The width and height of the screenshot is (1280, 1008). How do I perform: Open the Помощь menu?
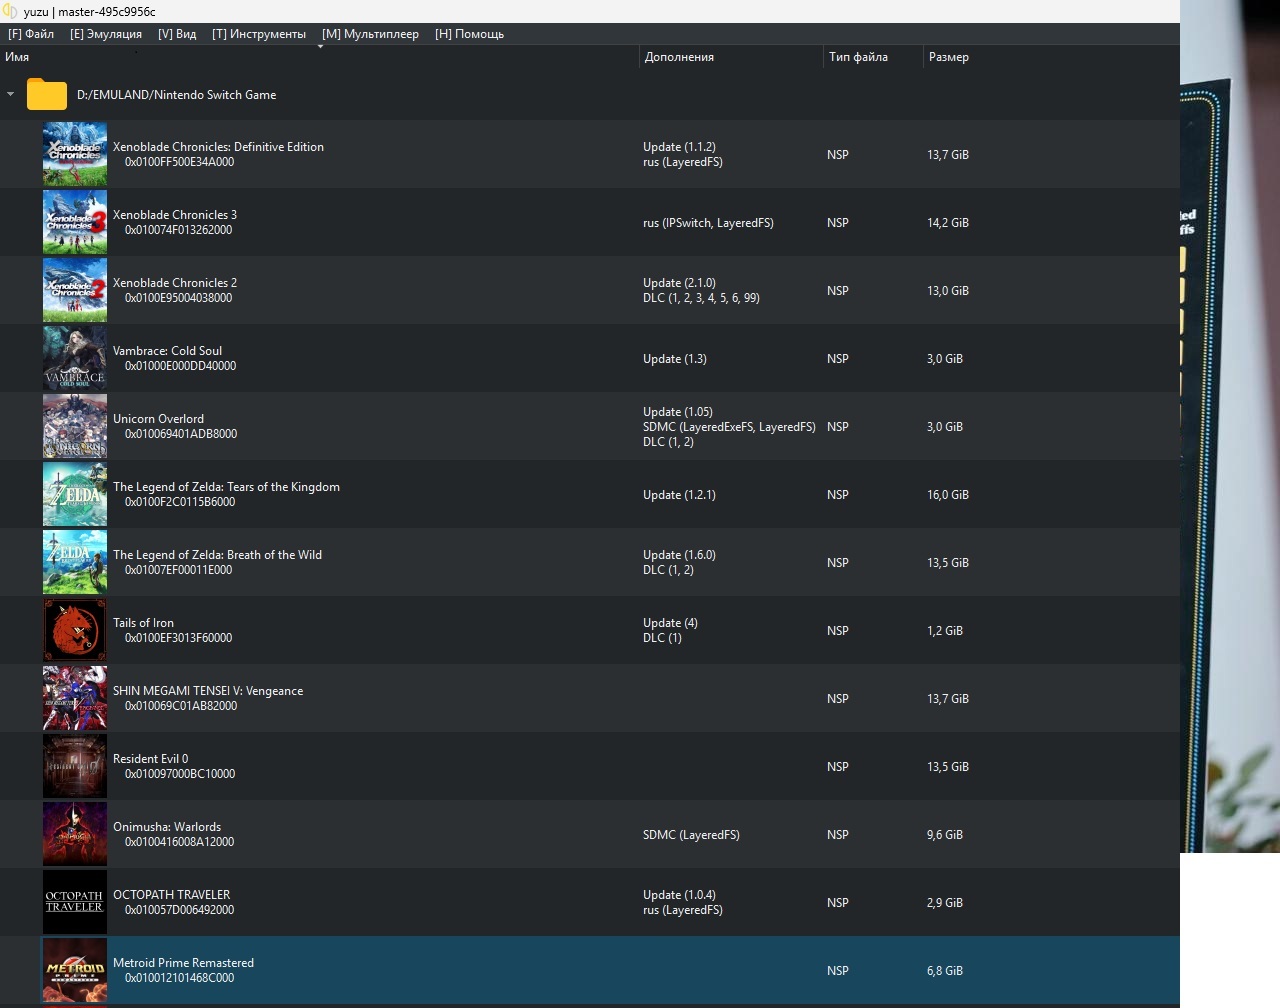[469, 34]
